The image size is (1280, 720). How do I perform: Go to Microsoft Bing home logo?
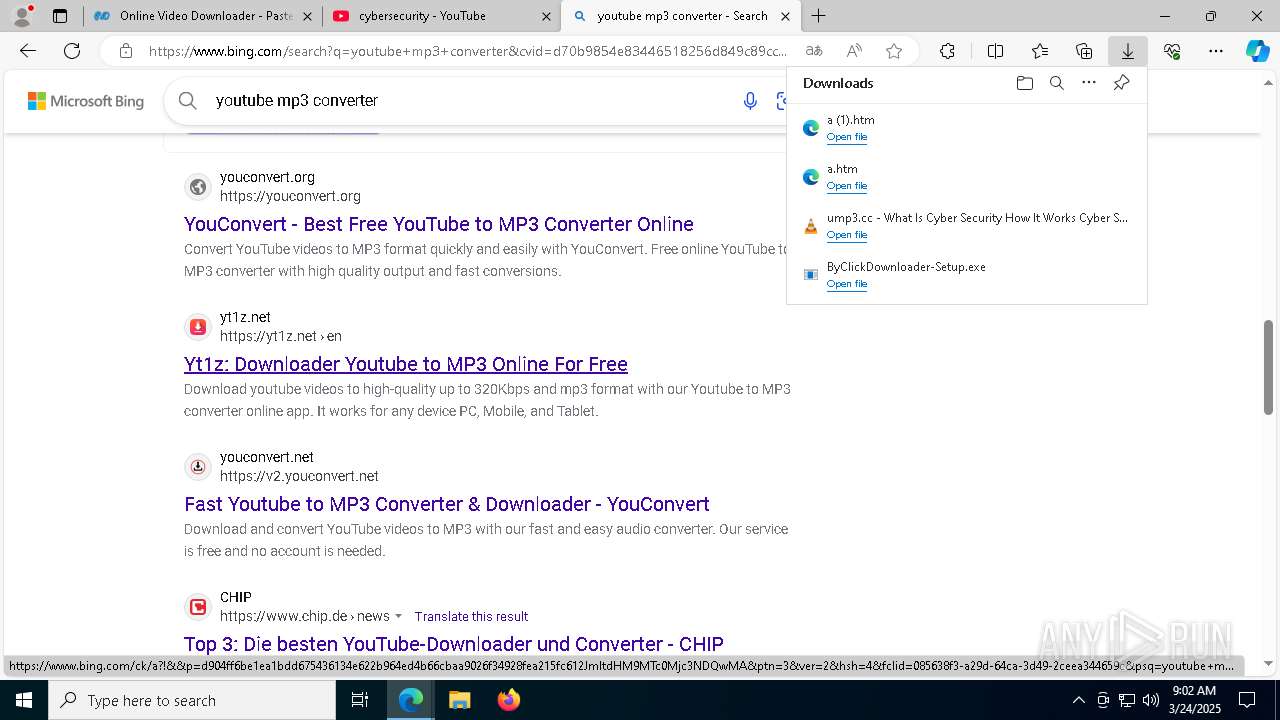click(x=86, y=101)
